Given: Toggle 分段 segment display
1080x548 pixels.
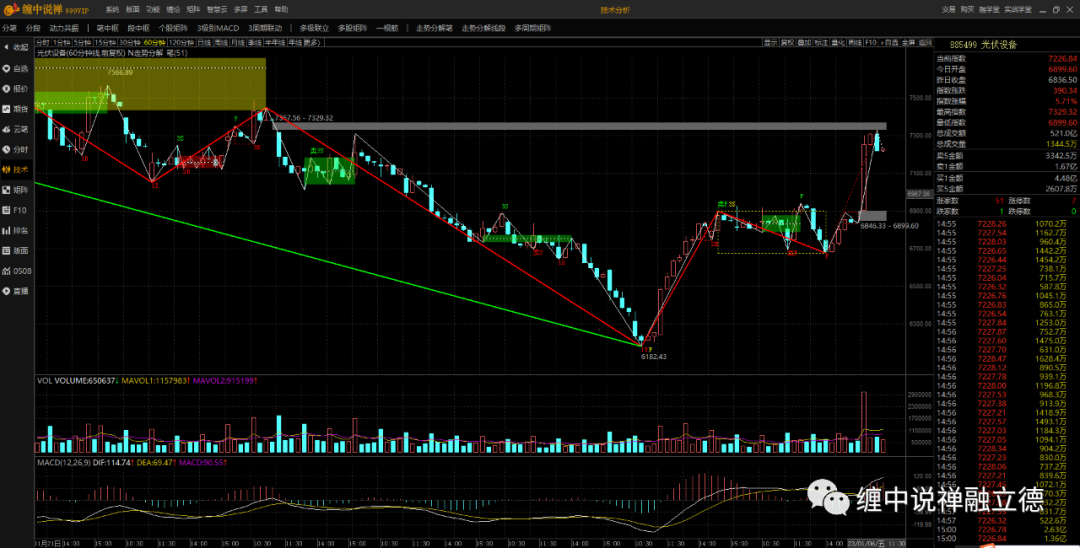Looking at the screenshot, I should [x=33, y=28].
